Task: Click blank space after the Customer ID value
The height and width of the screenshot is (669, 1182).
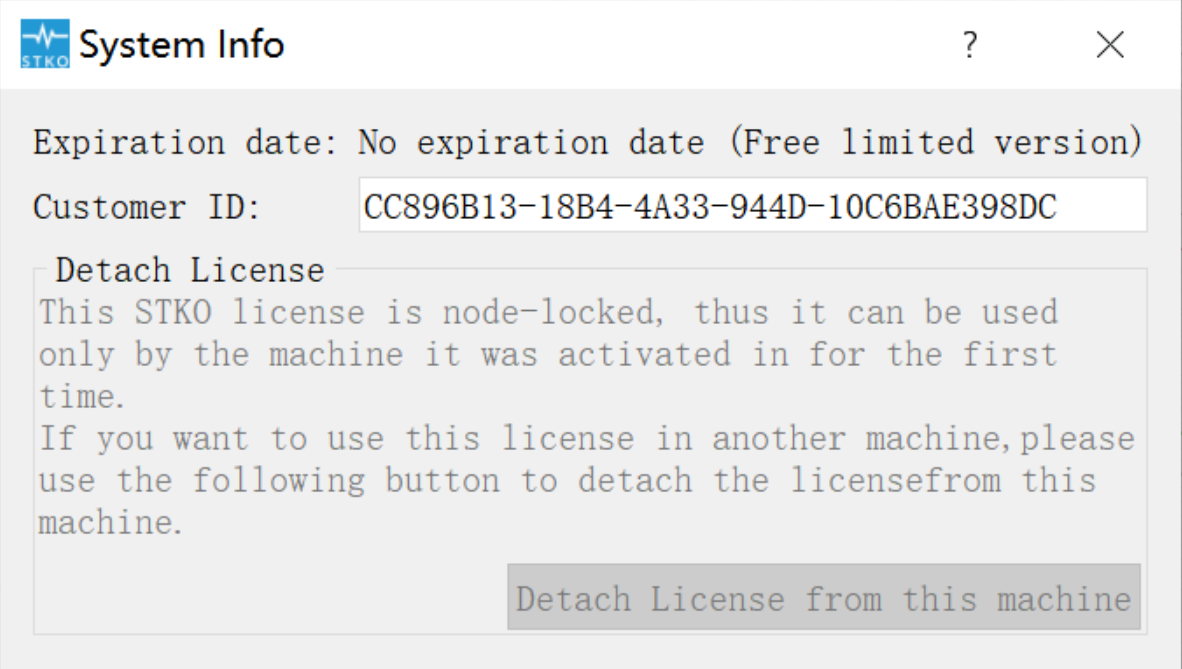Action: click(1101, 205)
